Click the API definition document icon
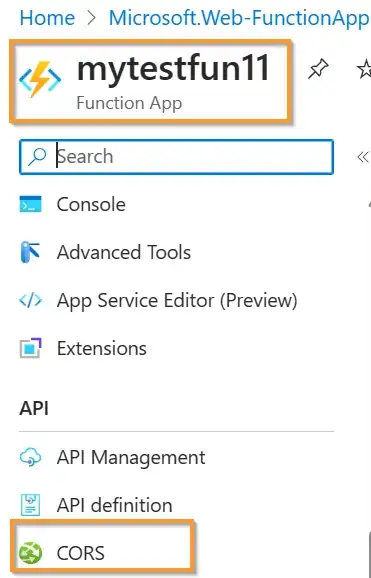The width and height of the screenshot is (371, 578). tap(30, 505)
